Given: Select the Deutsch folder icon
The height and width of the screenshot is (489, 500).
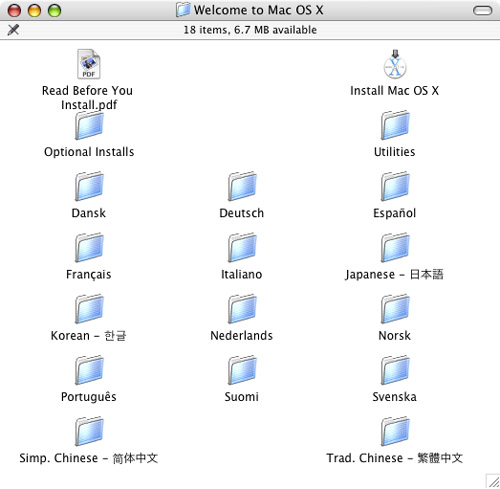Looking at the screenshot, I should pyautogui.click(x=242, y=186).
